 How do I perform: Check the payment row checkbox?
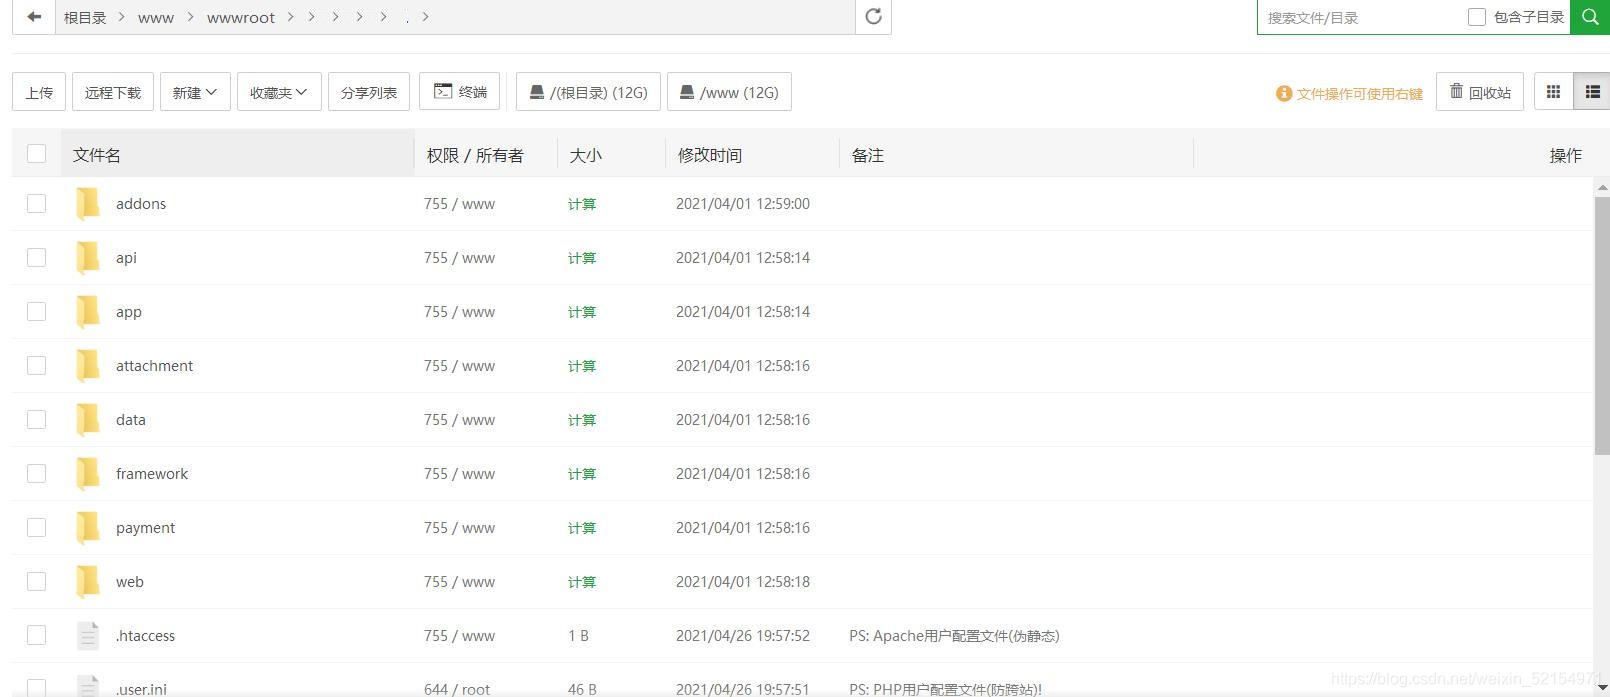(x=37, y=527)
